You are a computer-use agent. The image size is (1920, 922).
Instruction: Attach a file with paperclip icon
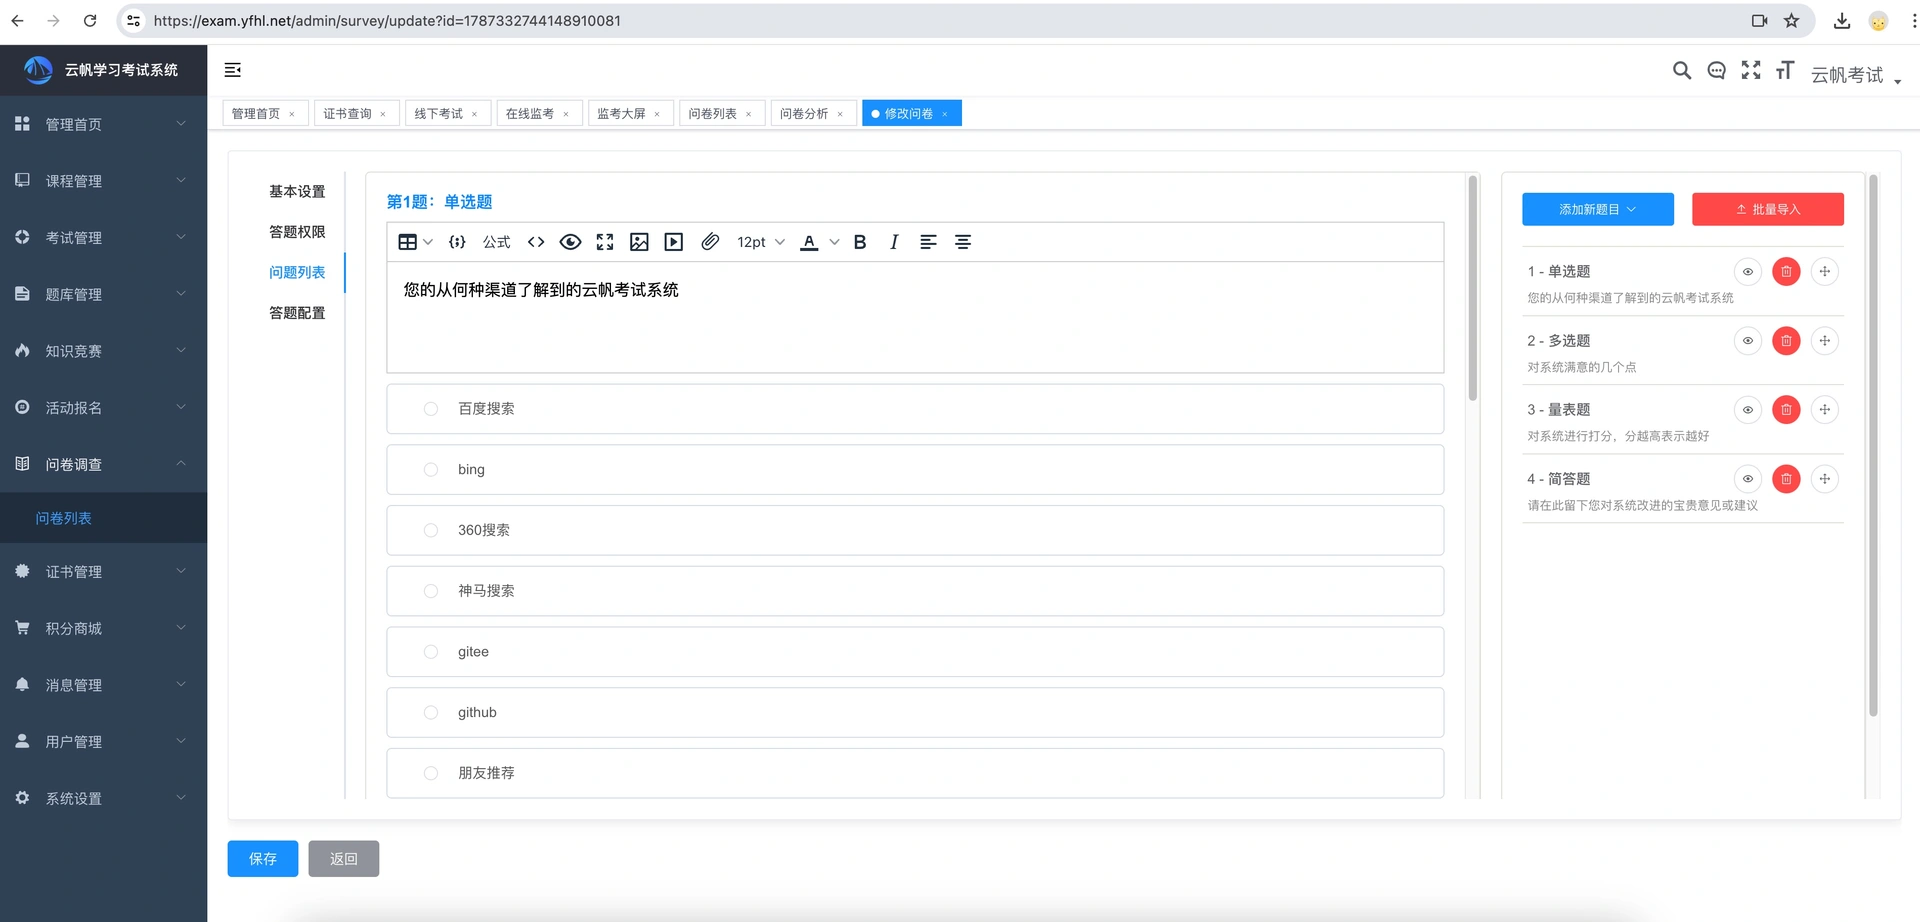(710, 242)
